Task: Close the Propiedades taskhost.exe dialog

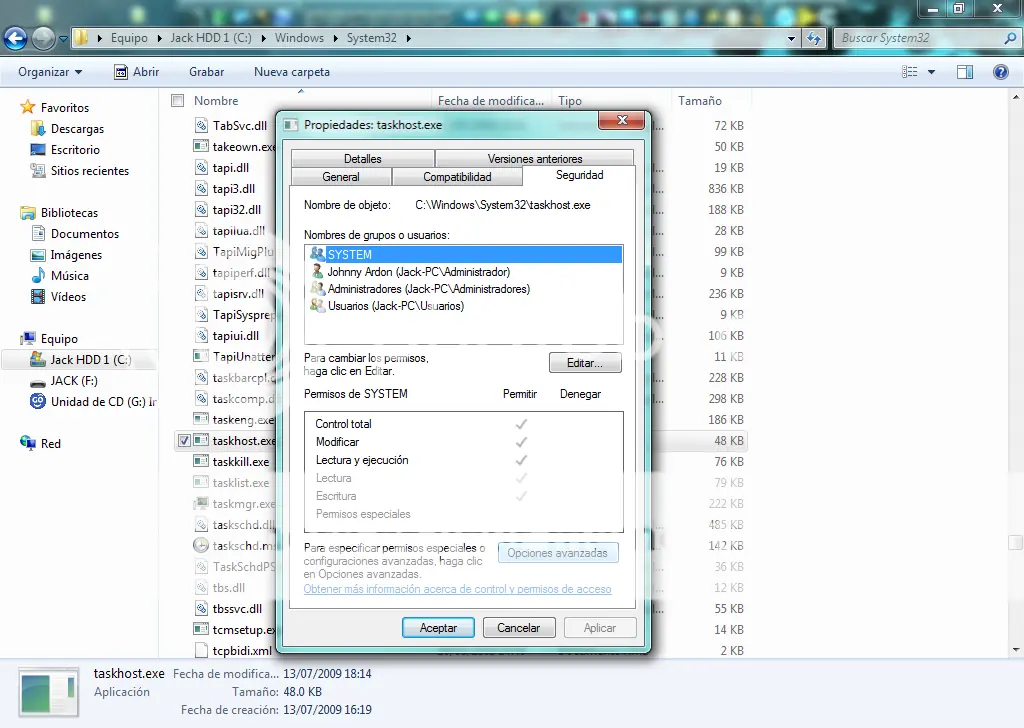Action: (622, 120)
